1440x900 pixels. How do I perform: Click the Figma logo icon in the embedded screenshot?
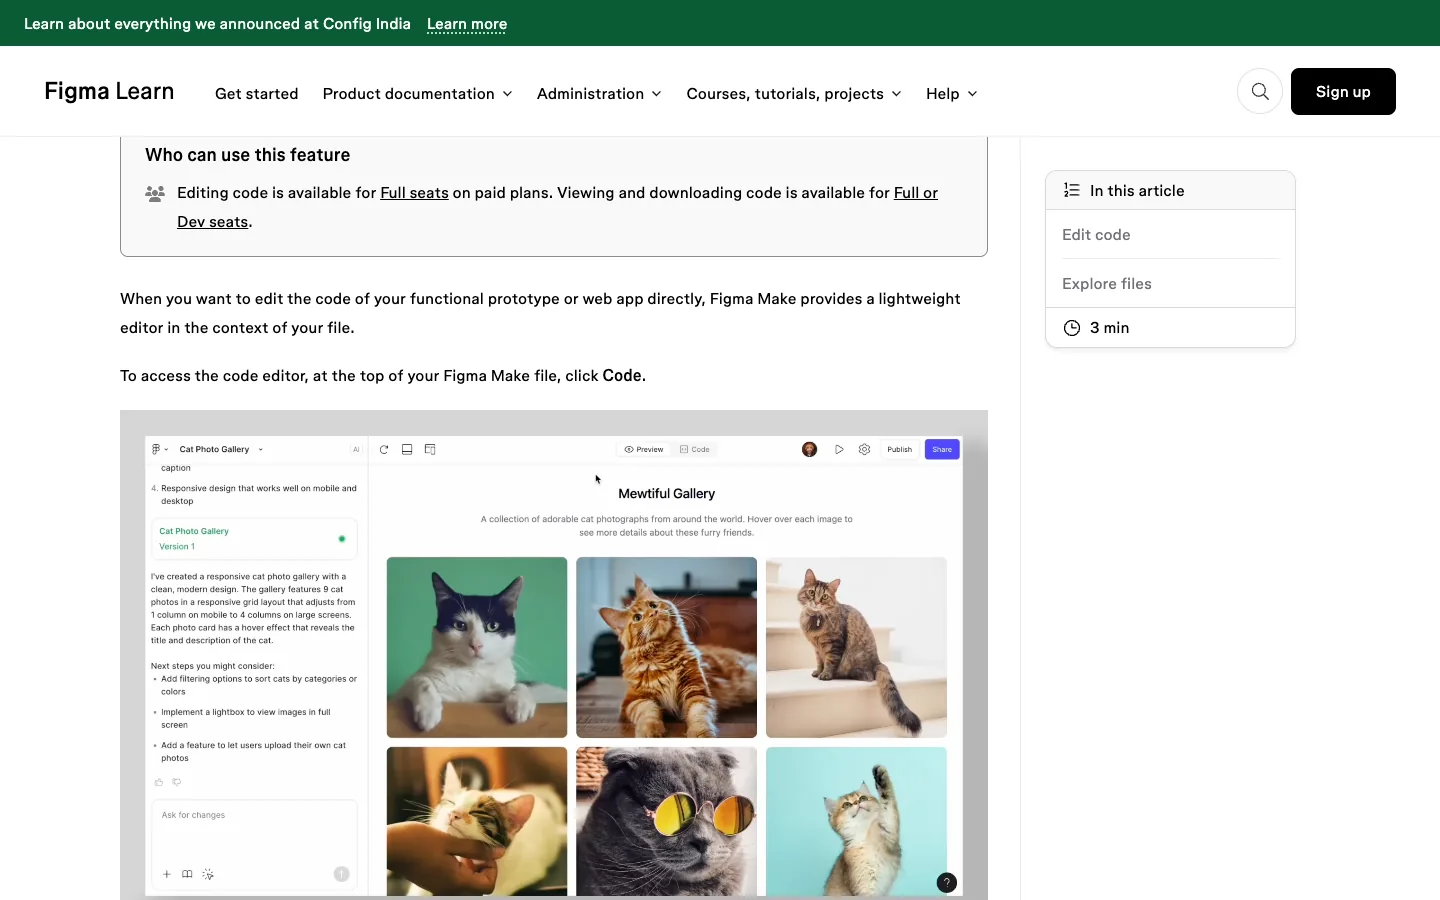pyautogui.click(x=156, y=450)
